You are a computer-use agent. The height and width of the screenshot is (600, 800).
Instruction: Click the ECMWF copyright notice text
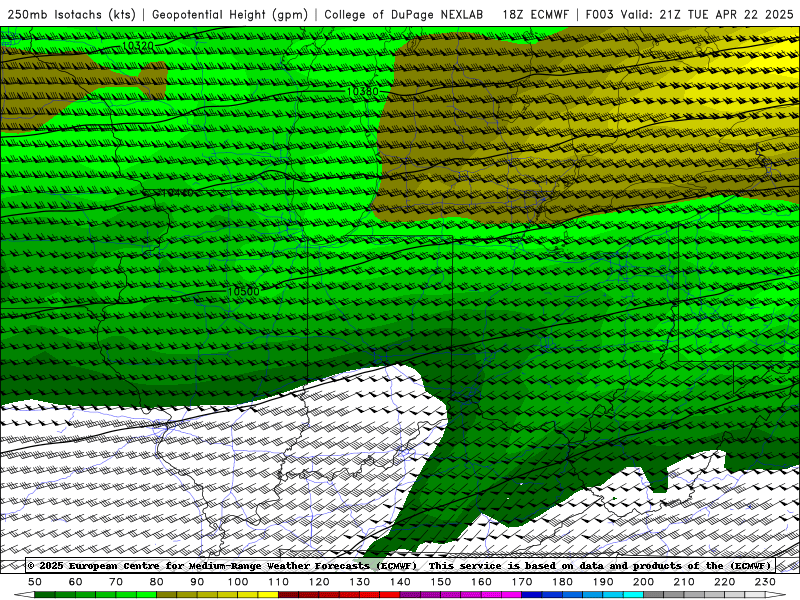(x=399, y=565)
